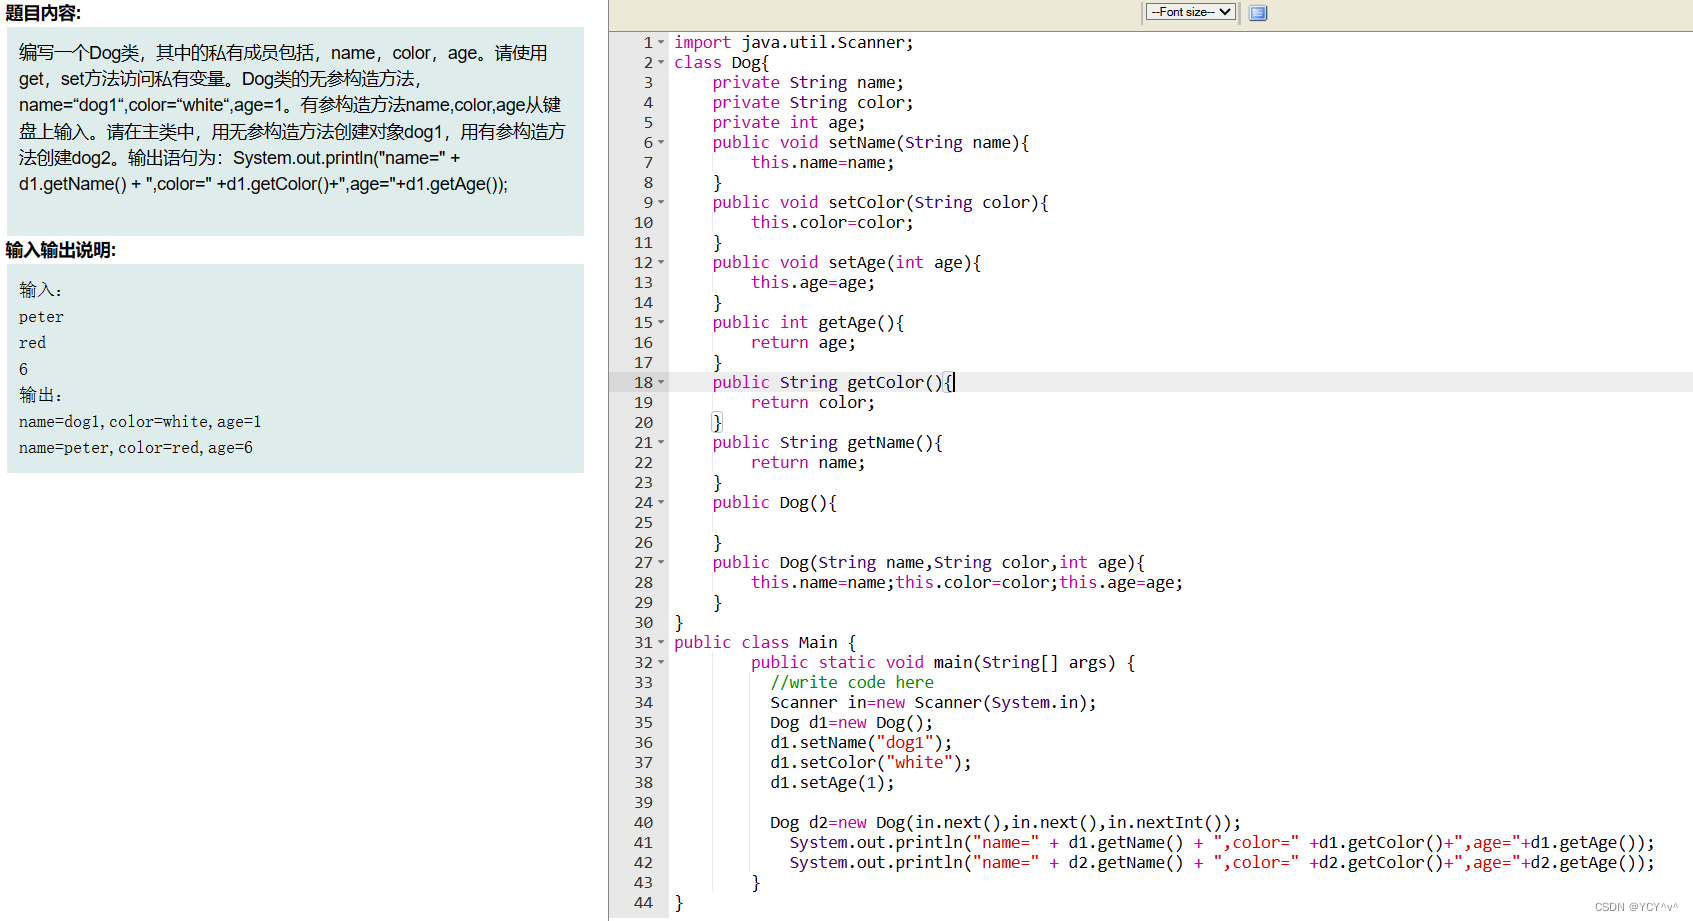Fold the getAge method at line 15
Image resolution: width=1693 pixels, height=921 pixels.
(x=661, y=322)
